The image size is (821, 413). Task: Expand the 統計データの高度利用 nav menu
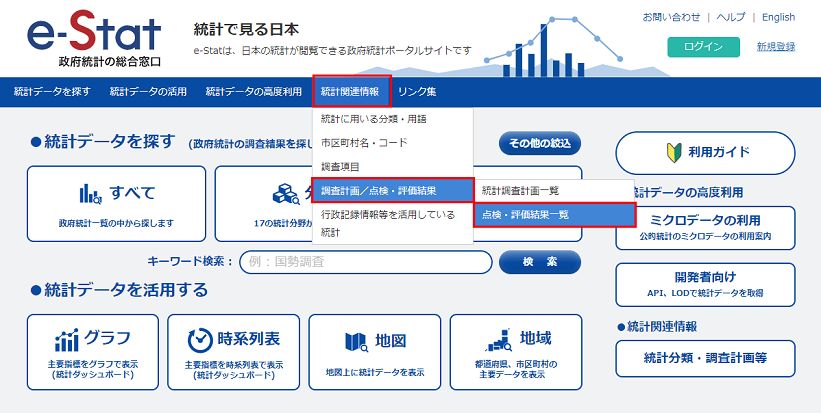(253, 92)
